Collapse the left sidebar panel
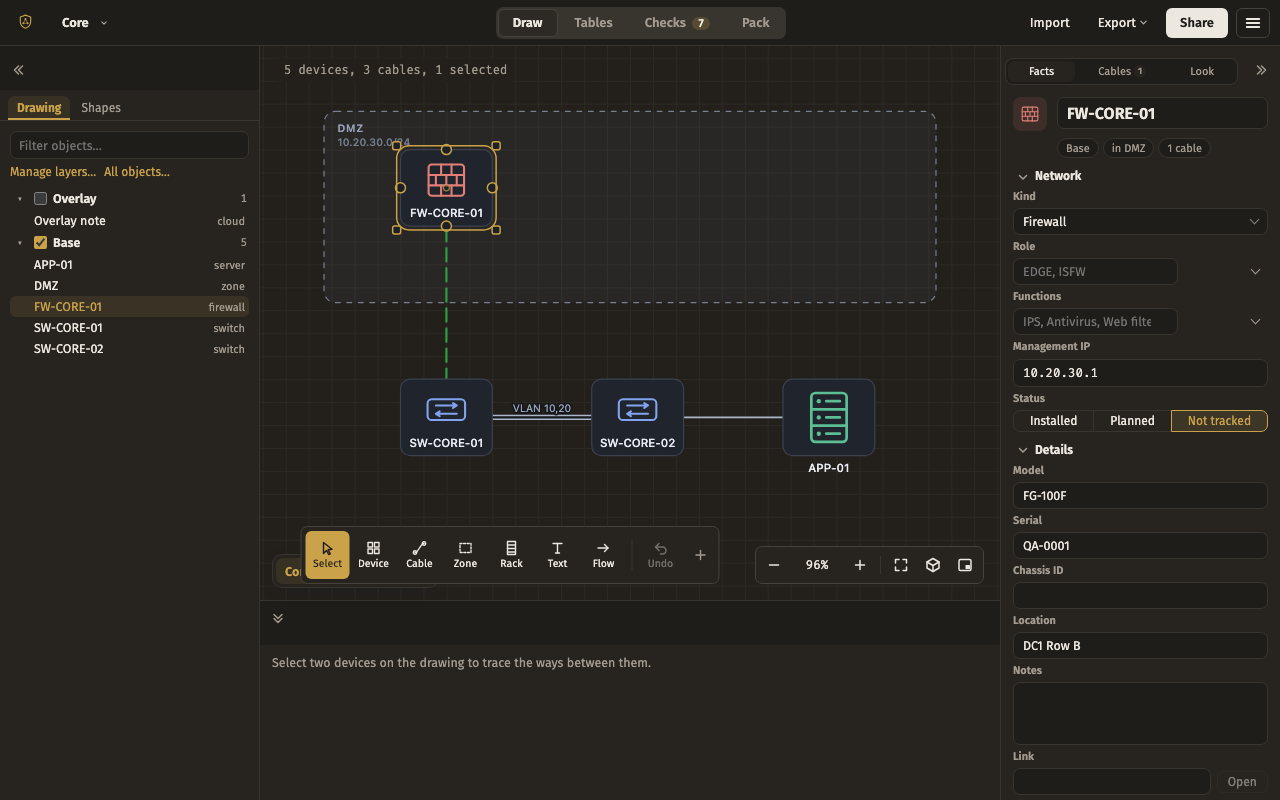Image resolution: width=1280 pixels, height=800 pixels. (18, 70)
